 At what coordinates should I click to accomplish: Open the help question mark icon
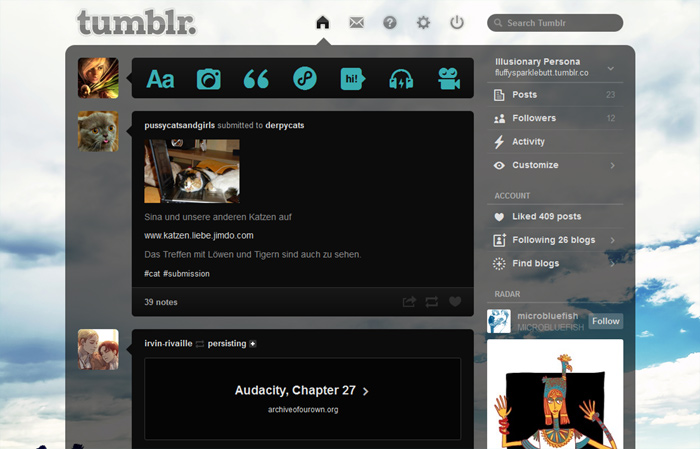pos(390,22)
